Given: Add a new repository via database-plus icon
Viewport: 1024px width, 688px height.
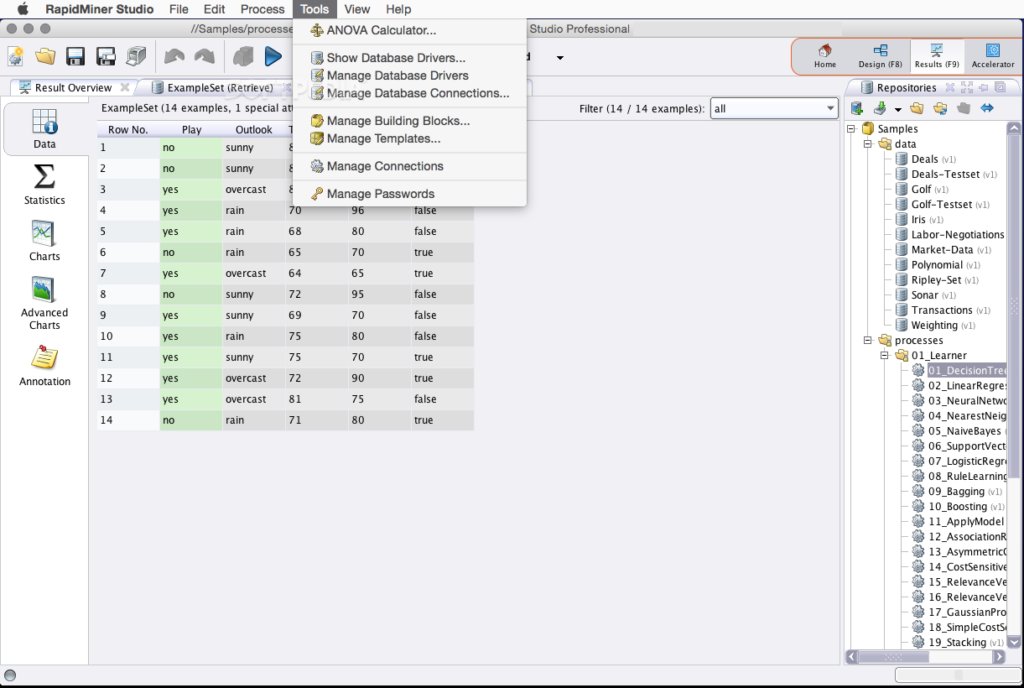Looking at the screenshot, I should (x=857, y=108).
